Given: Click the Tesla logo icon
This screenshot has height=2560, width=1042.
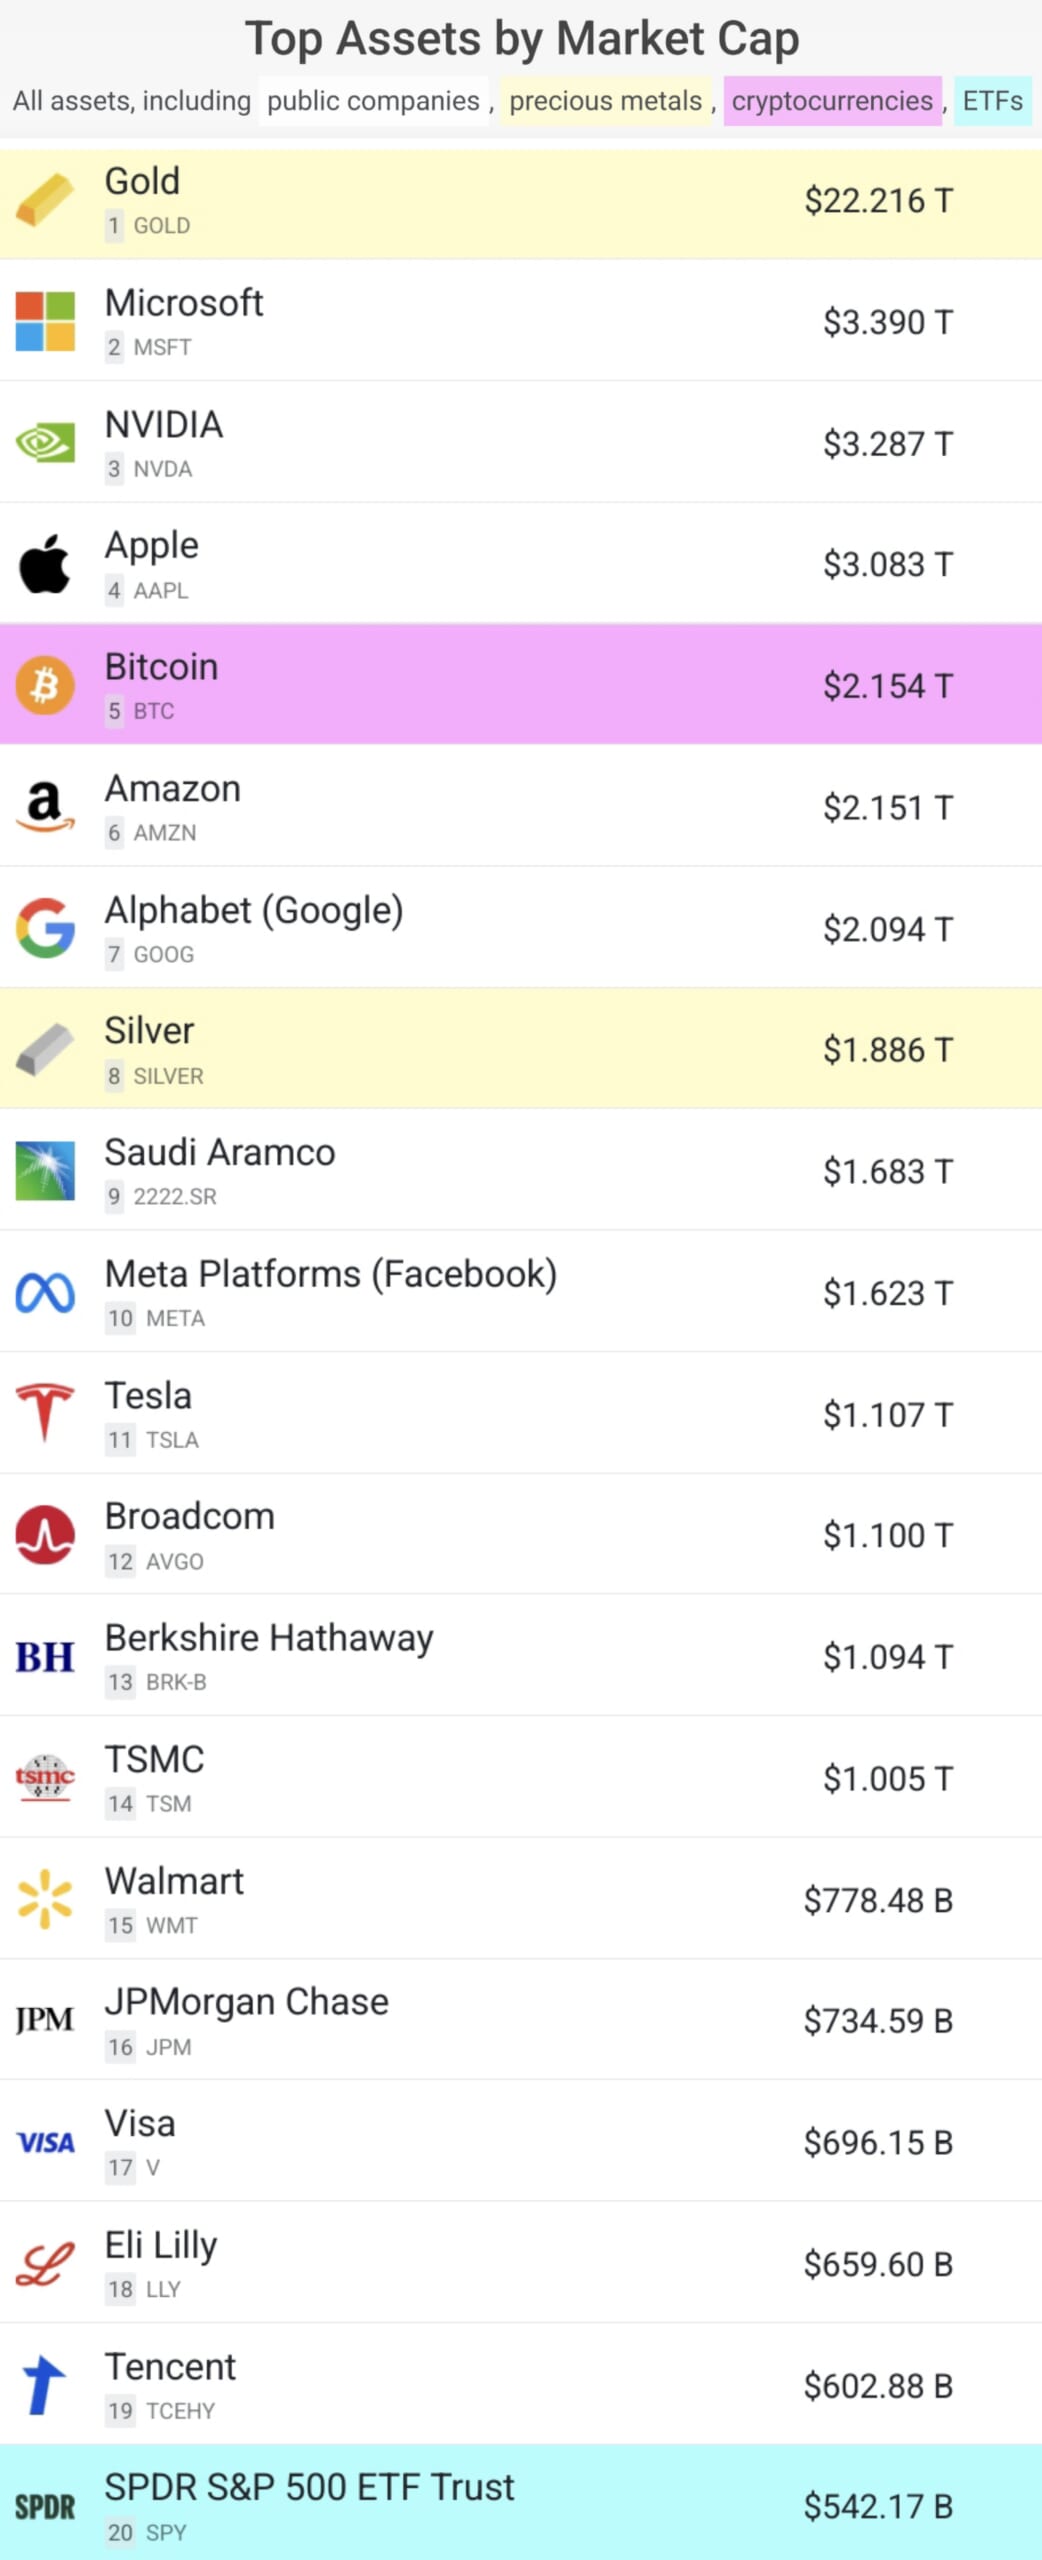Looking at the screenshot, I should [45, 1413].
